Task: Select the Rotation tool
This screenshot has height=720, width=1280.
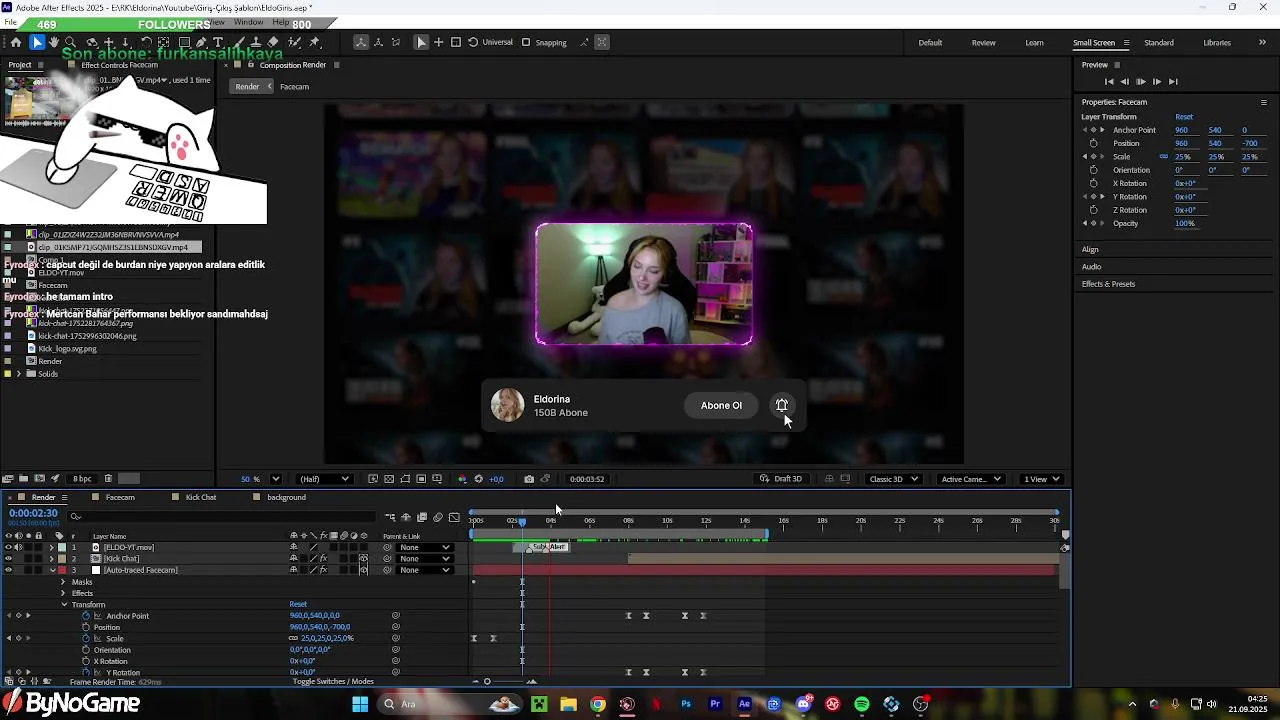Action: point(146,42)
